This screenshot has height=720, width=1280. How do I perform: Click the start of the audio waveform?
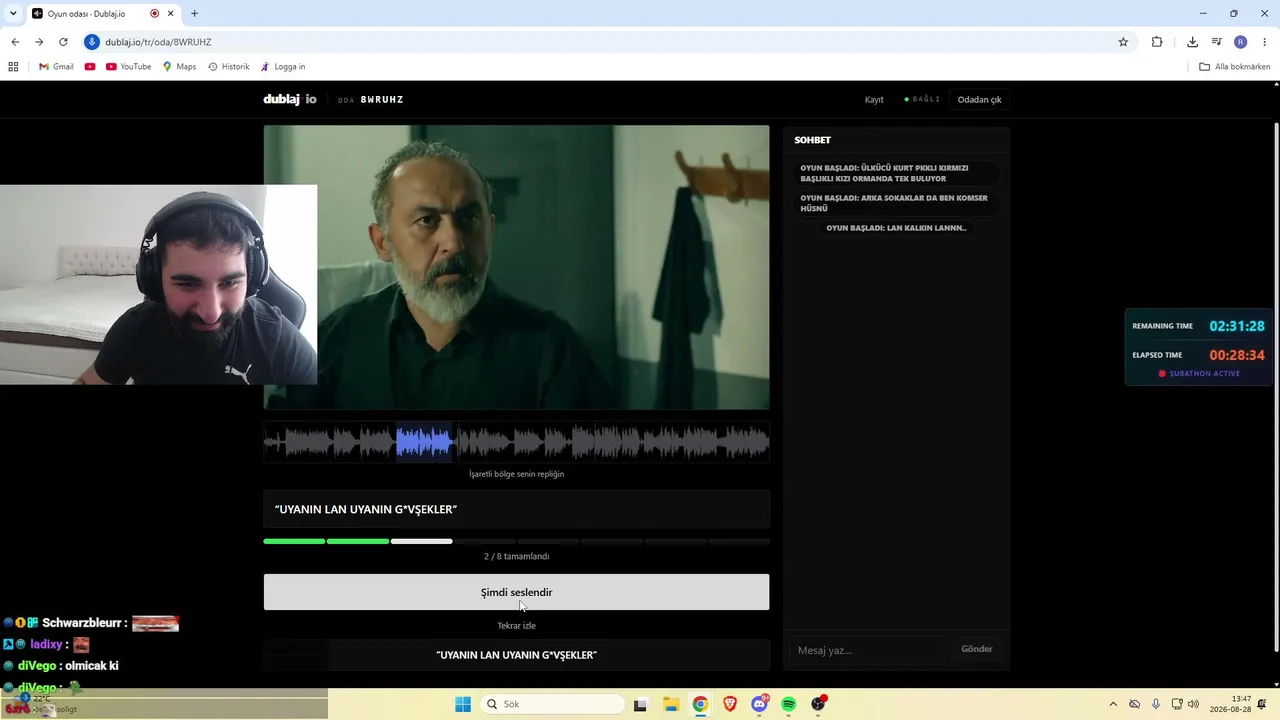coord(268,442)
